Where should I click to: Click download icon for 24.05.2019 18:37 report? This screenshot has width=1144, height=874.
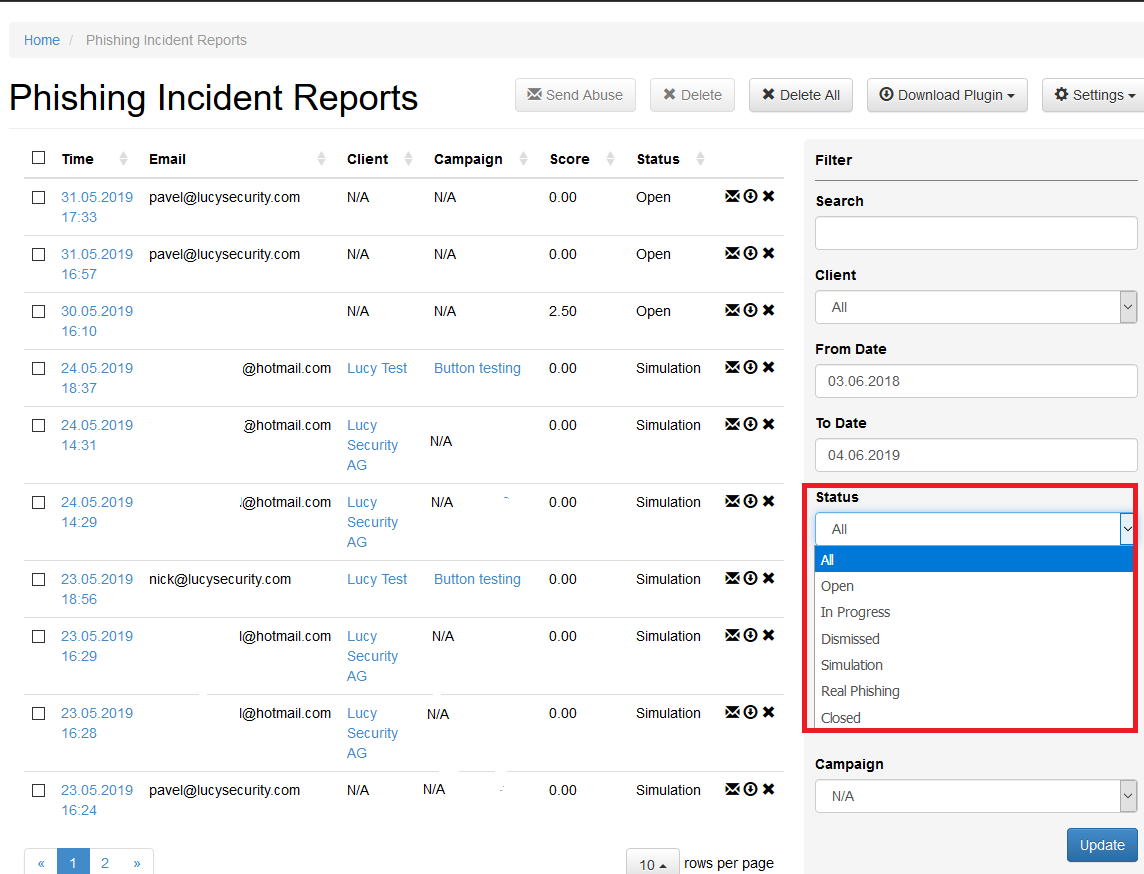pos(750,367)
